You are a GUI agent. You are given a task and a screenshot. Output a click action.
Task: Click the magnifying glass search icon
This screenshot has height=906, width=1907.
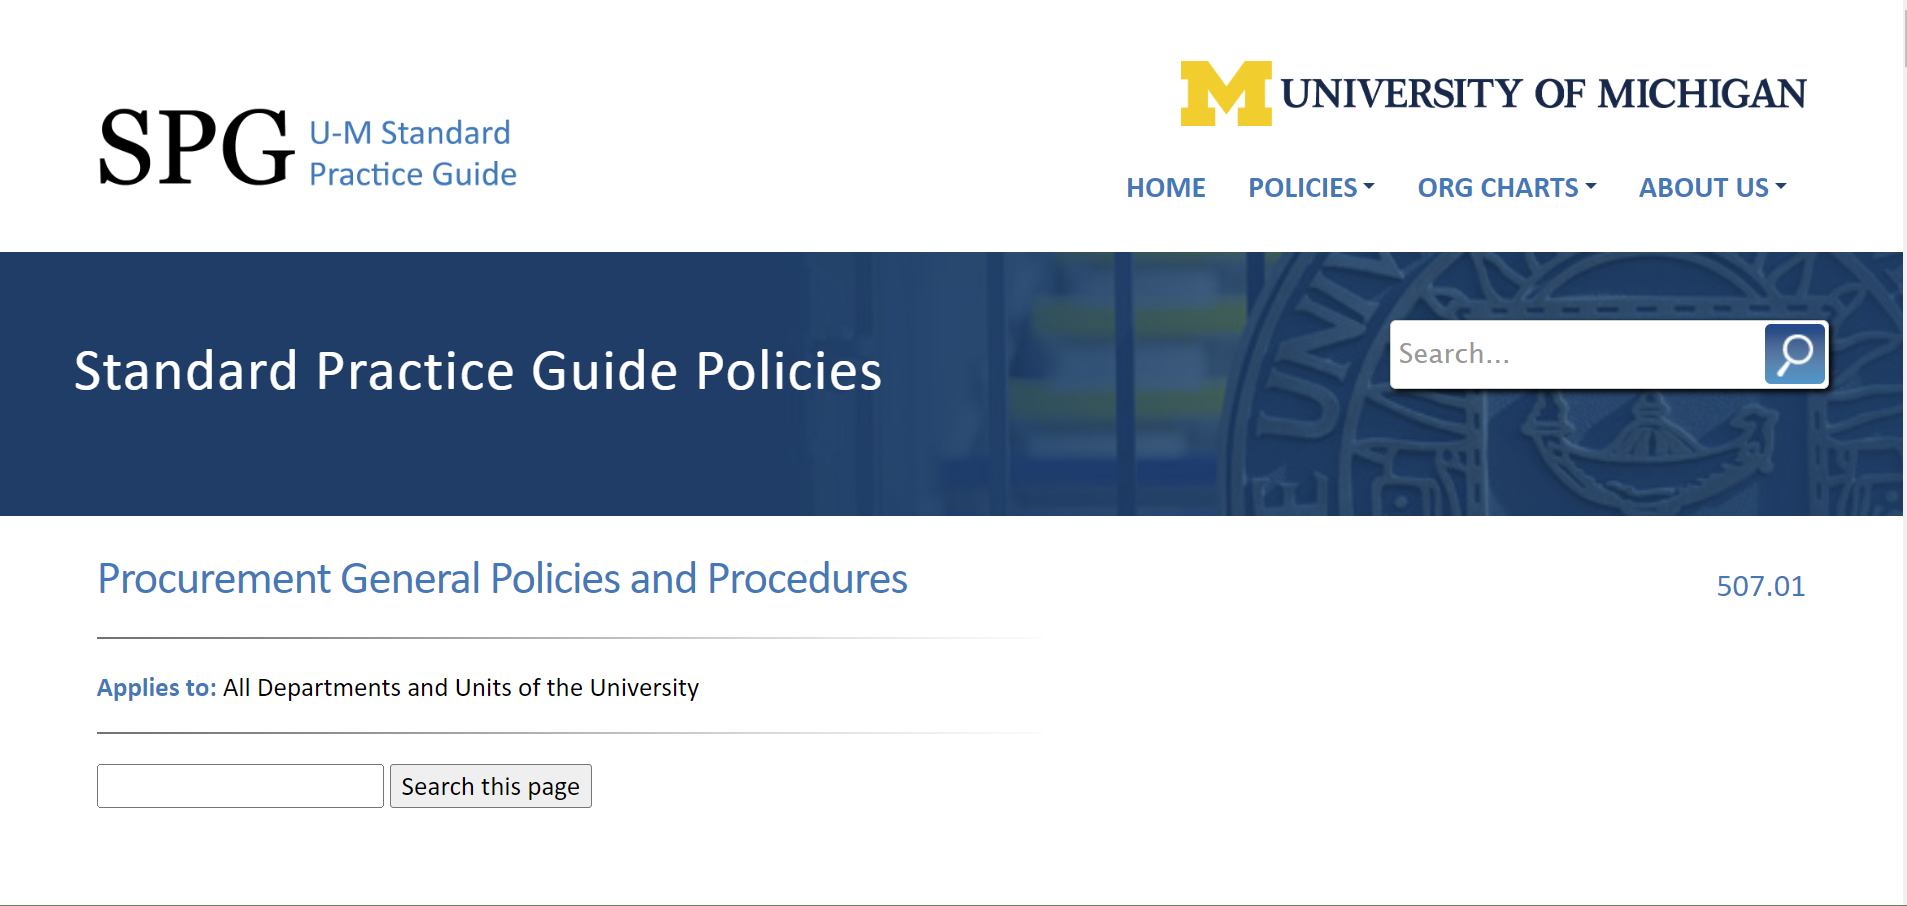pyautogui.click(x=1794, y=354)
